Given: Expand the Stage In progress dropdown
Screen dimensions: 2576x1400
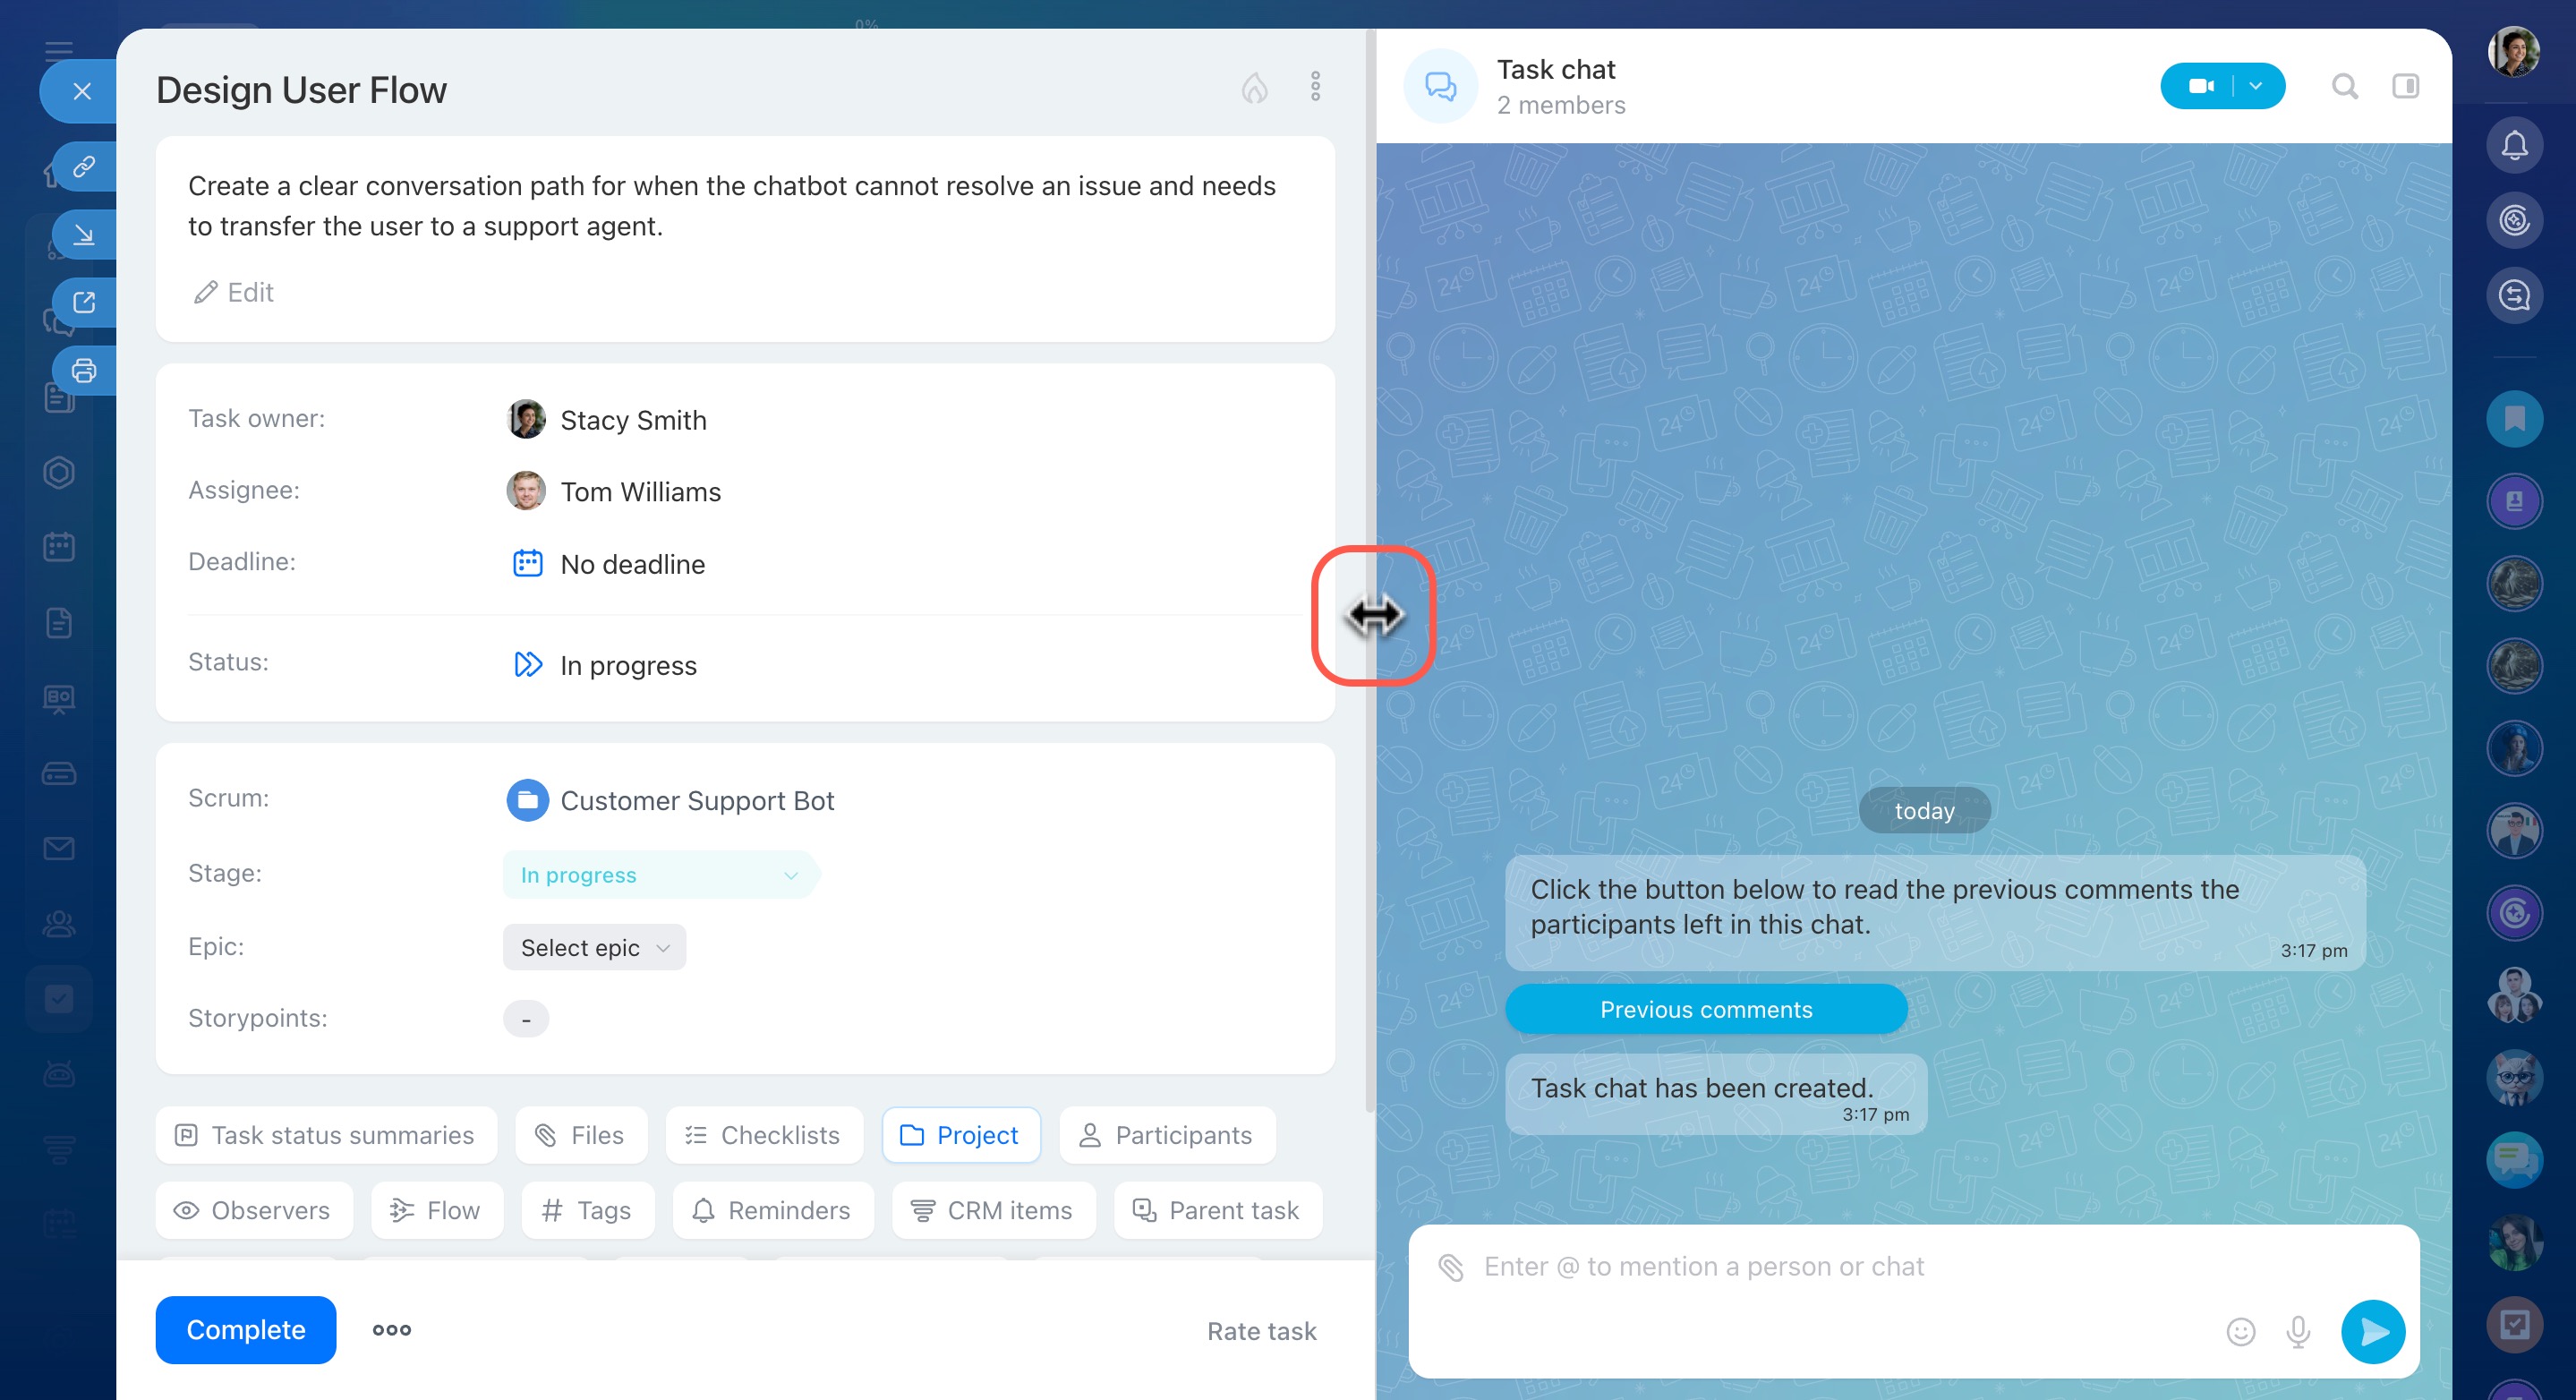Looking at the screenshot, I should point(660,875).
